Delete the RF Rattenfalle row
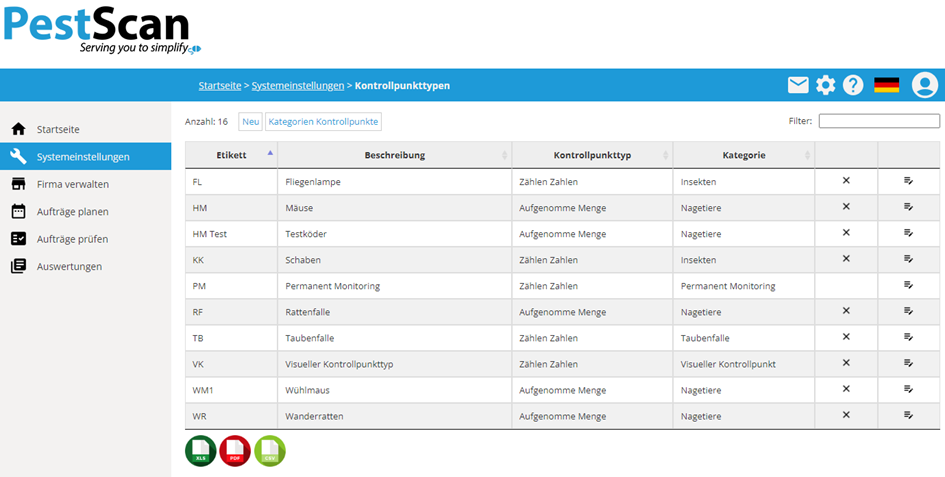 click(x=846, y=311)
